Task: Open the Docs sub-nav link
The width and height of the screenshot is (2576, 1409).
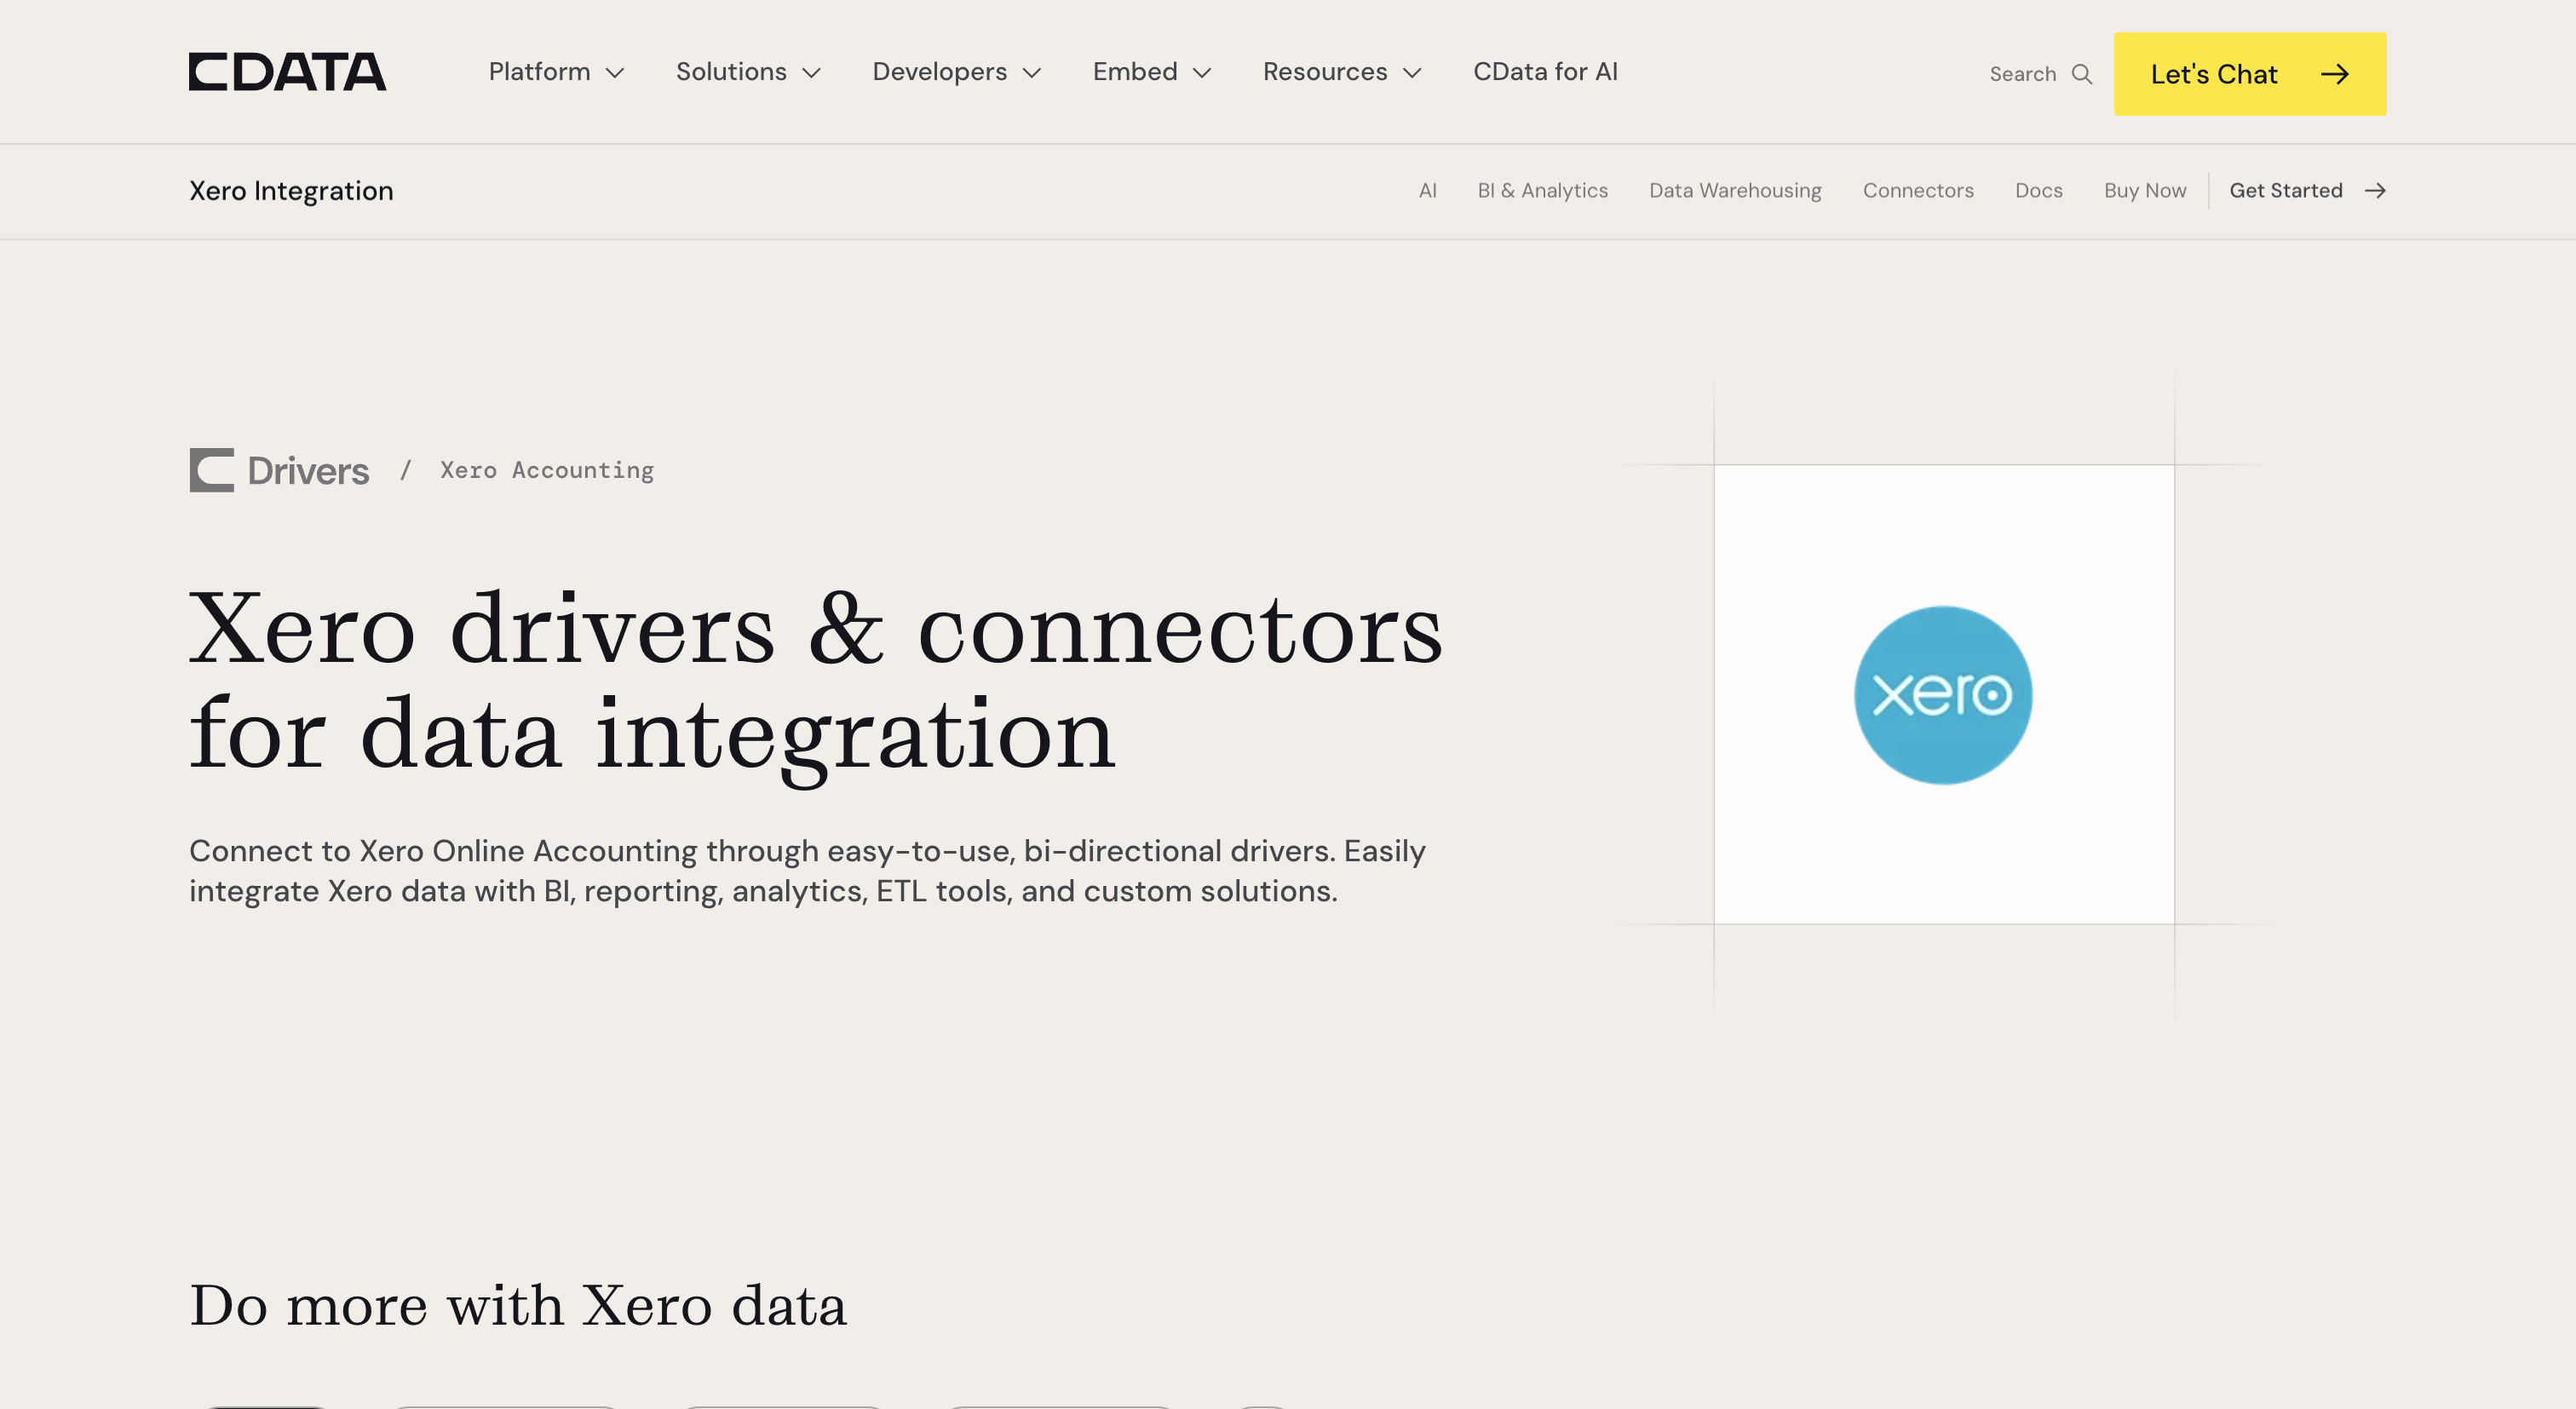Action: (x=2038, y=191)
